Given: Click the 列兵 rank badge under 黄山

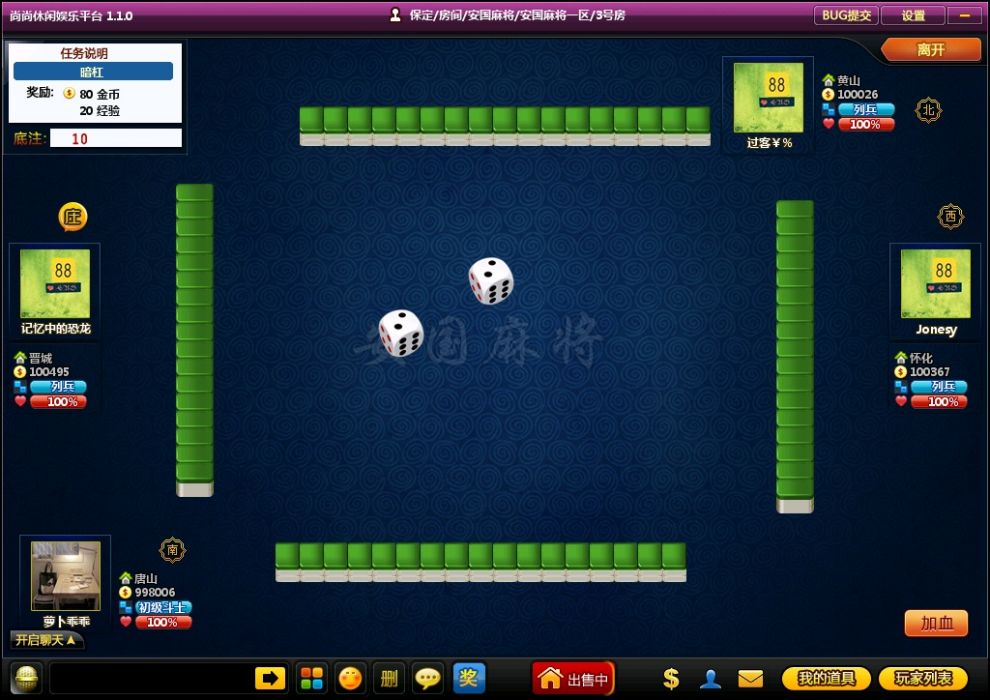Looking at the screenshot, I should point(866,109).
